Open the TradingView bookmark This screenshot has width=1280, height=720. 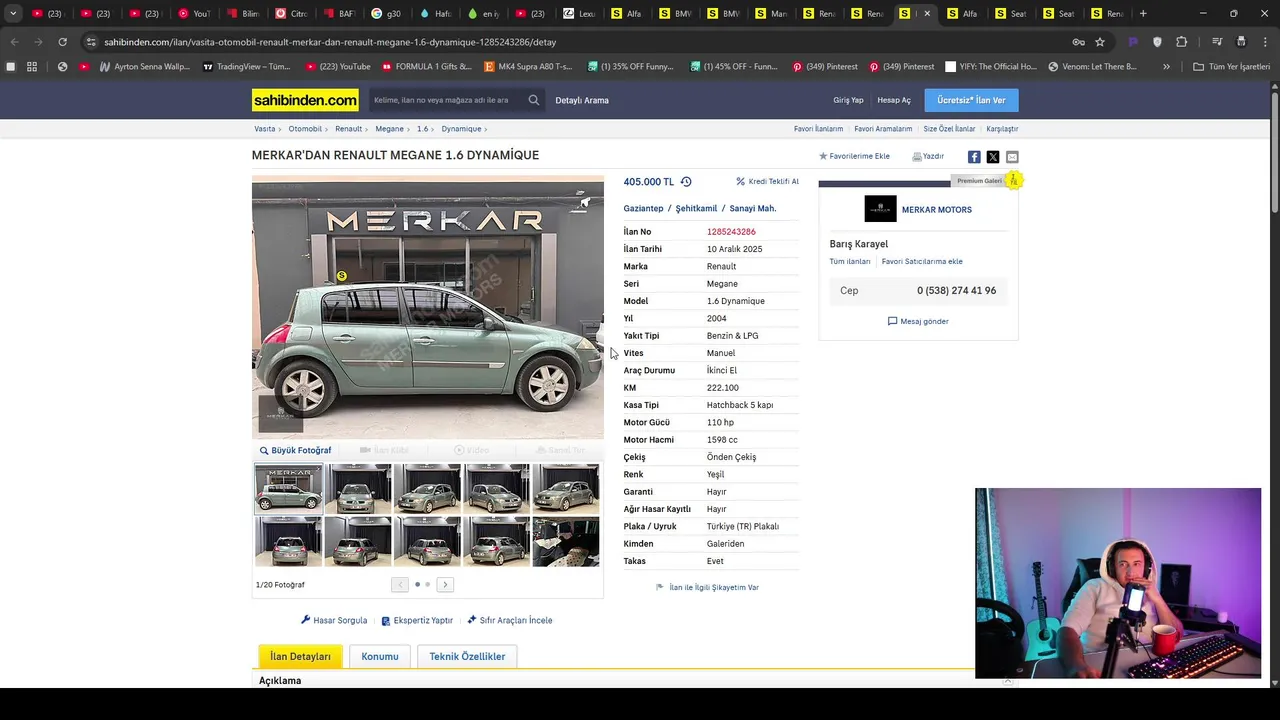(246, 67)
